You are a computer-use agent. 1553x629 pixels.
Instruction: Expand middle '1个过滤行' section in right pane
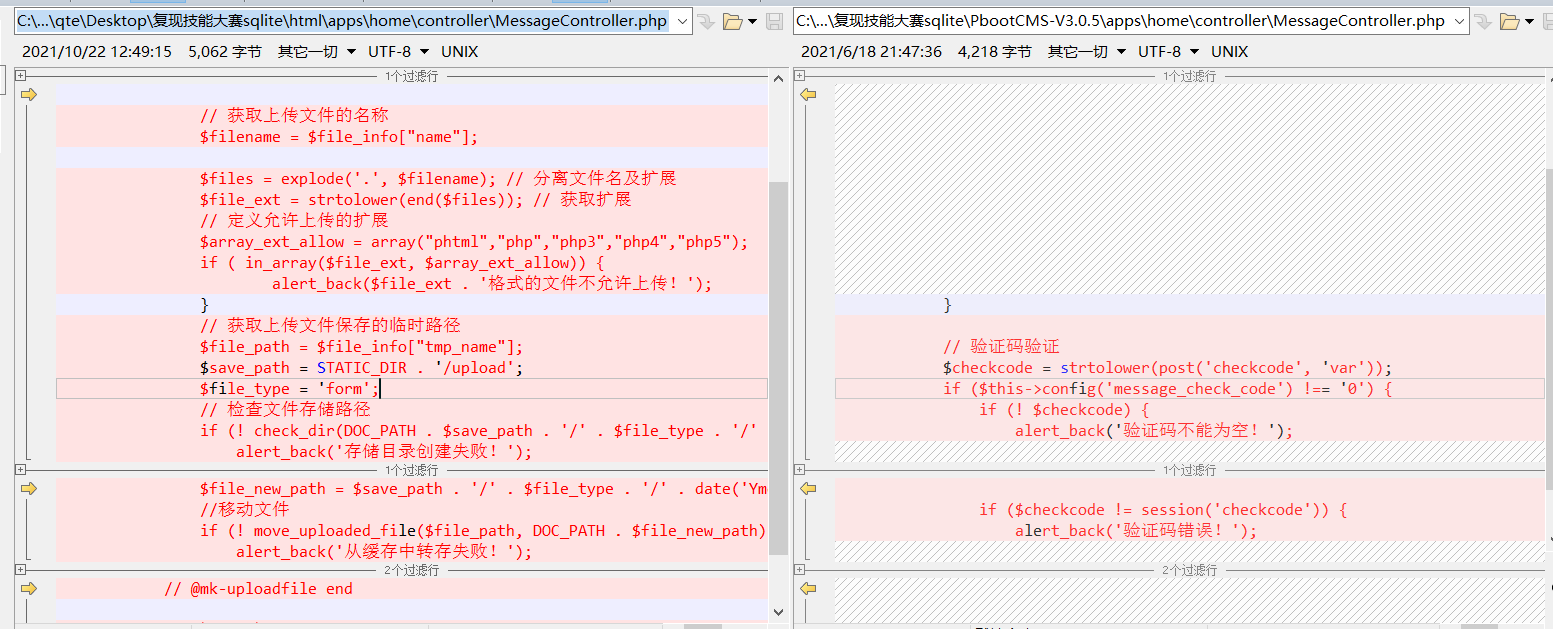click(x=800, y=469)
